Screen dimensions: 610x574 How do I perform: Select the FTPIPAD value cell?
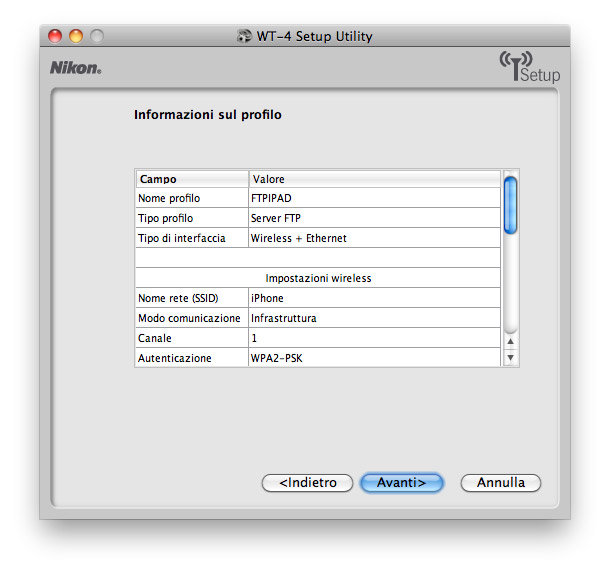click(x=374, y=198)
